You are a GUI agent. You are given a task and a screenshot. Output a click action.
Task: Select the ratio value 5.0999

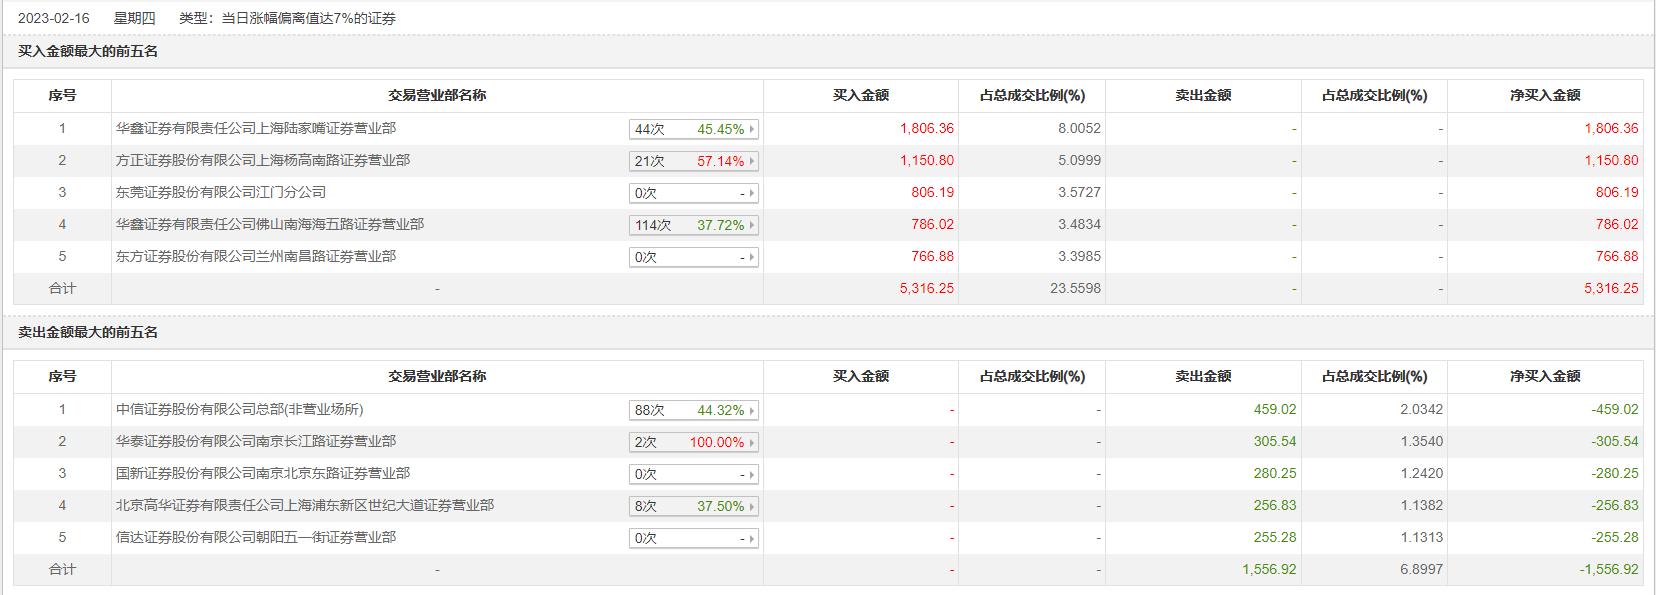point(1079,160)
